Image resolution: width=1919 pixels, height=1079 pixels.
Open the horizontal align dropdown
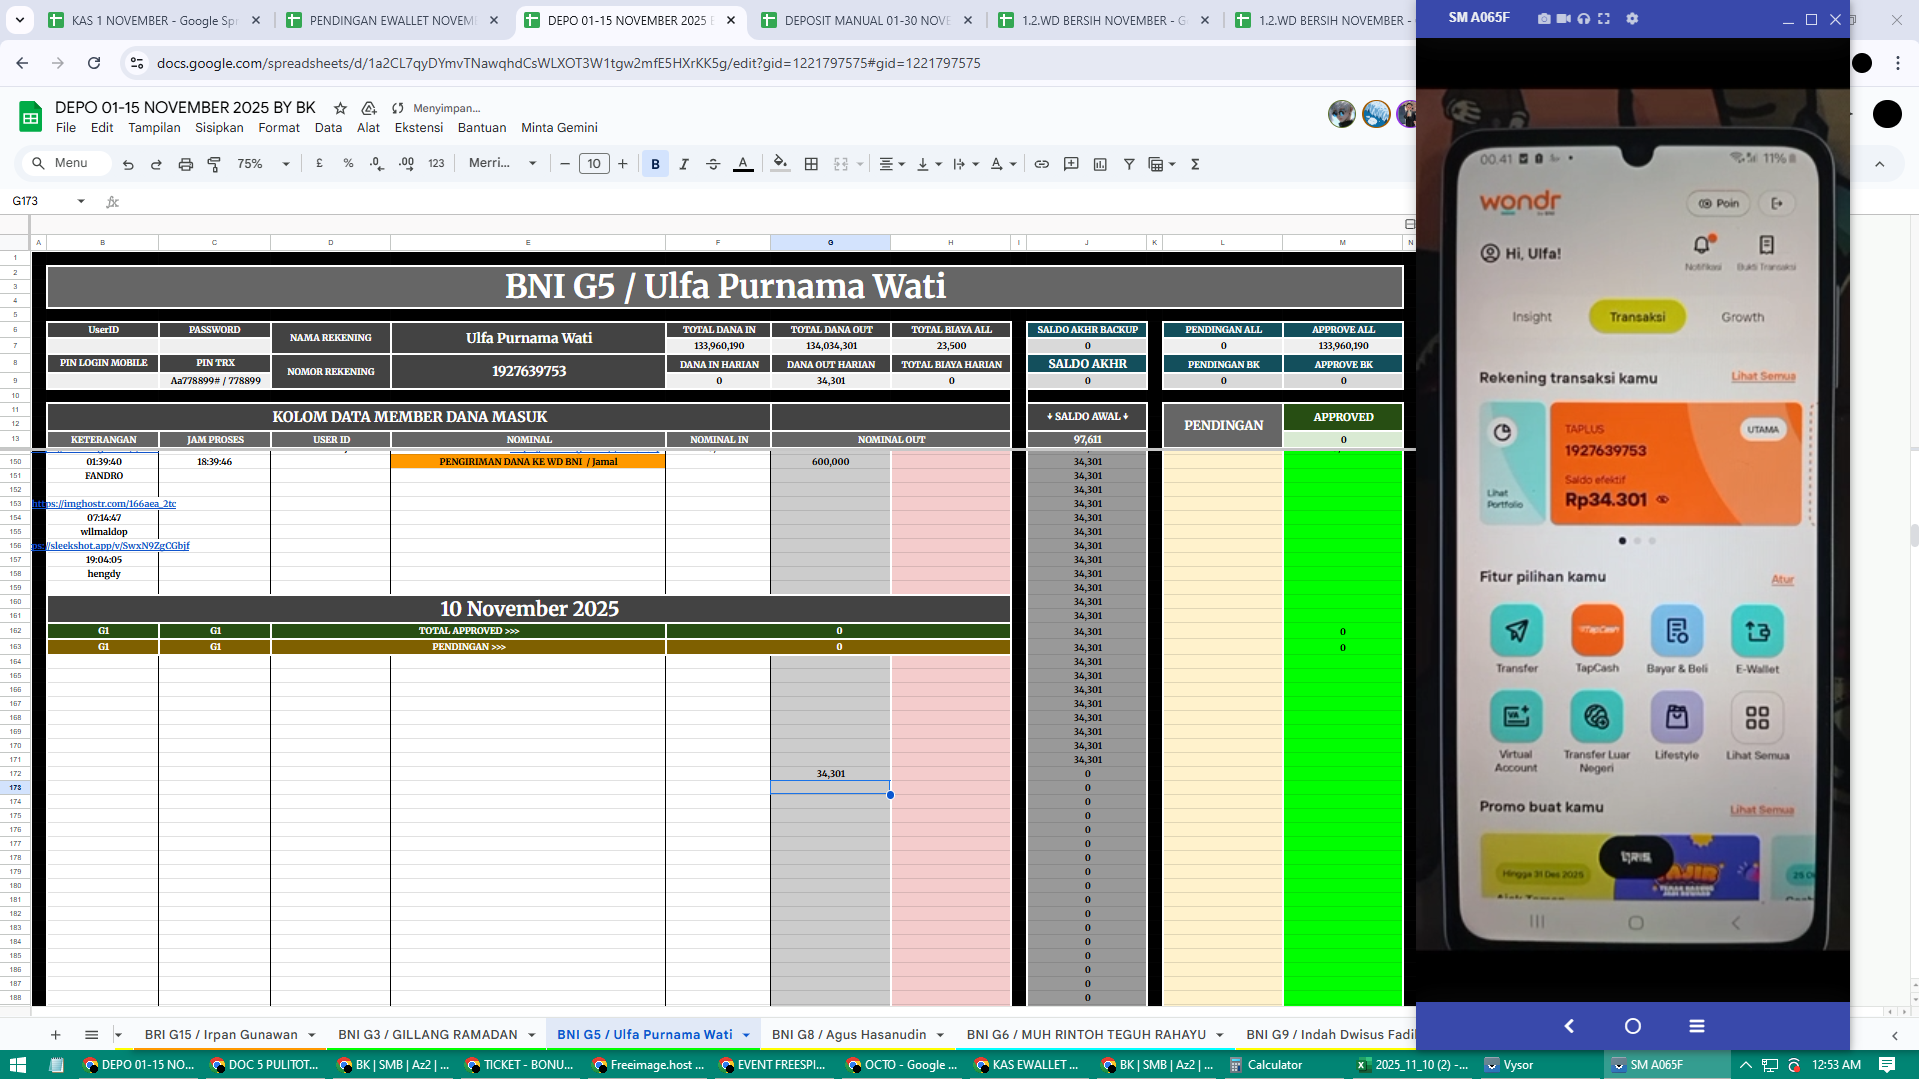(x=891, y=164)
